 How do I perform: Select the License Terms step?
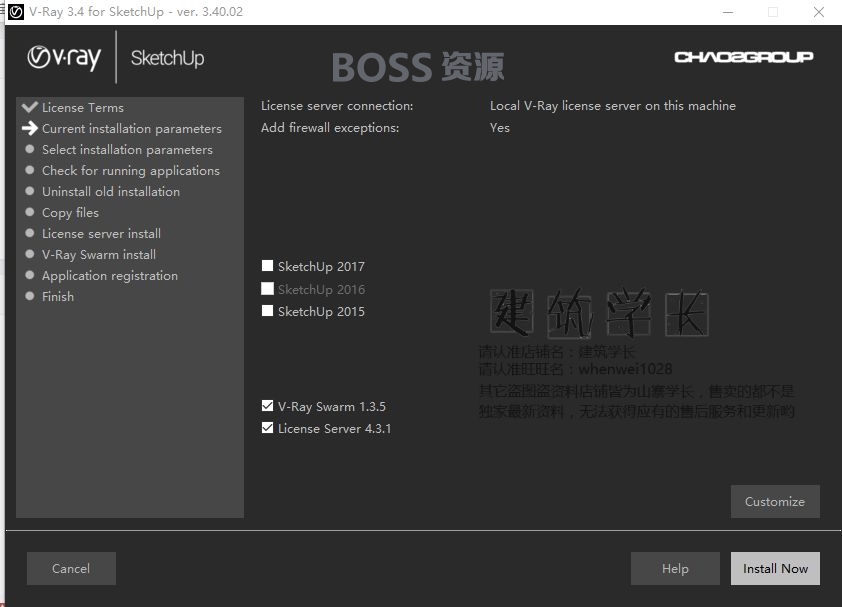(83, 107)
